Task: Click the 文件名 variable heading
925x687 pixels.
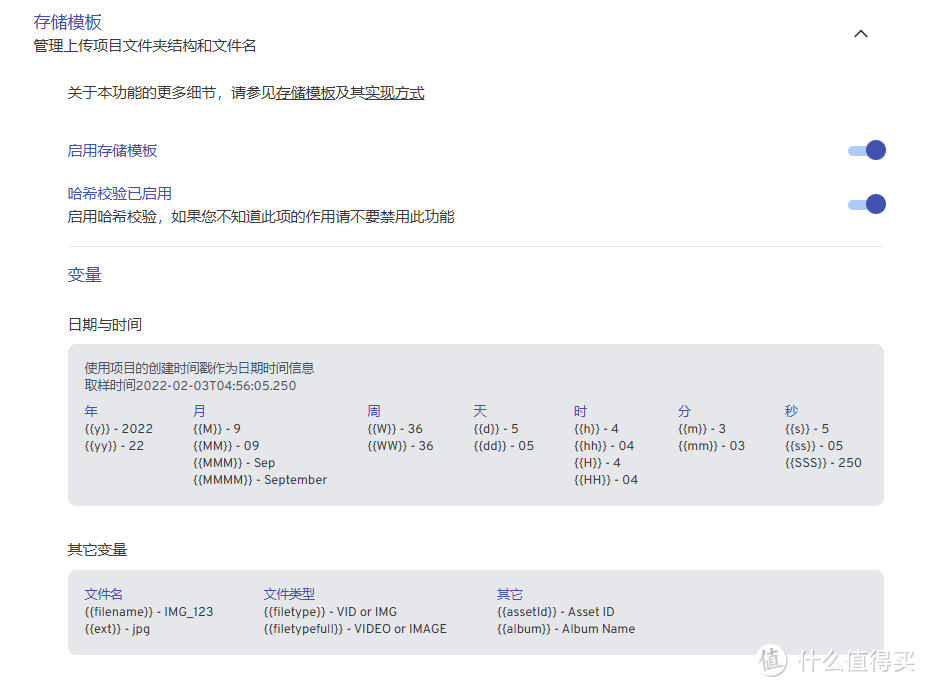Action: pos(104,594)
